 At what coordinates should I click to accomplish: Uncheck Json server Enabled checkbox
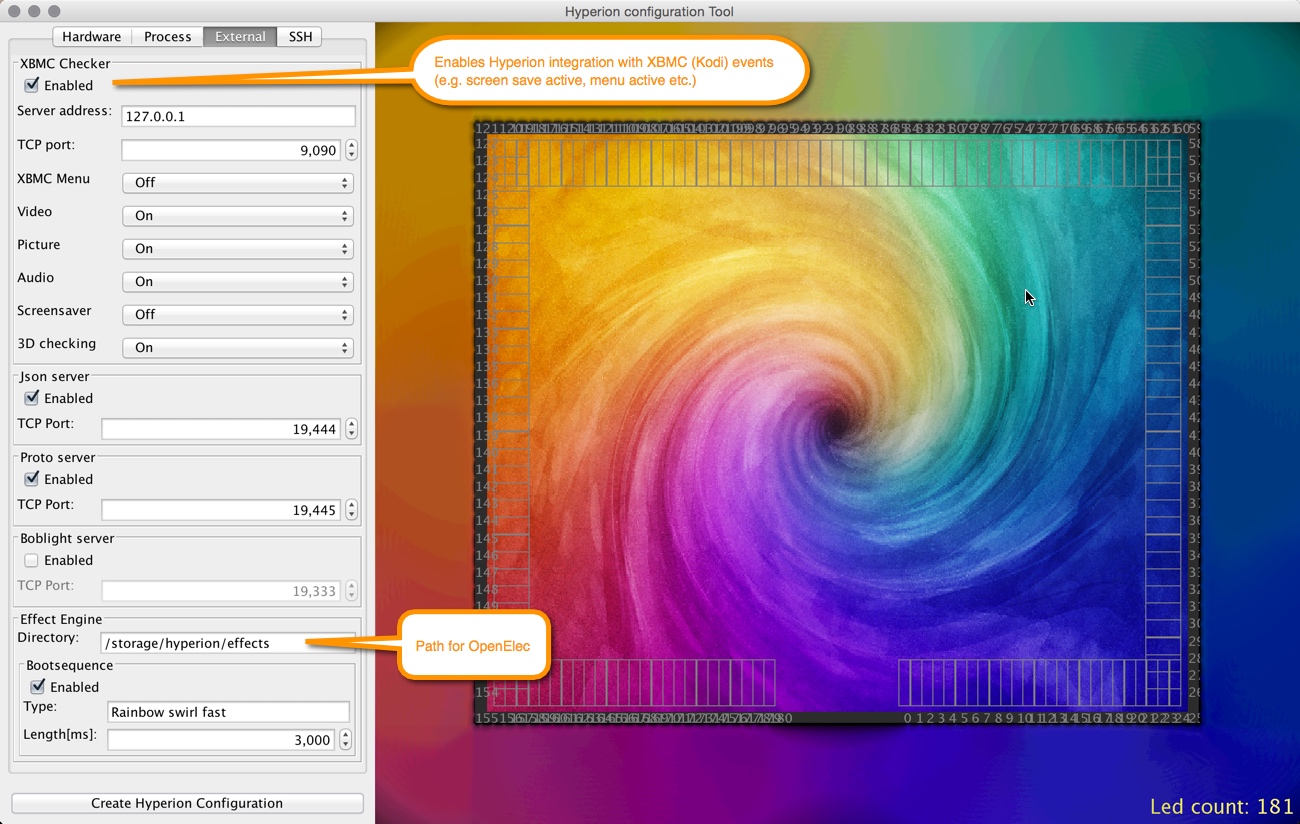32,398
